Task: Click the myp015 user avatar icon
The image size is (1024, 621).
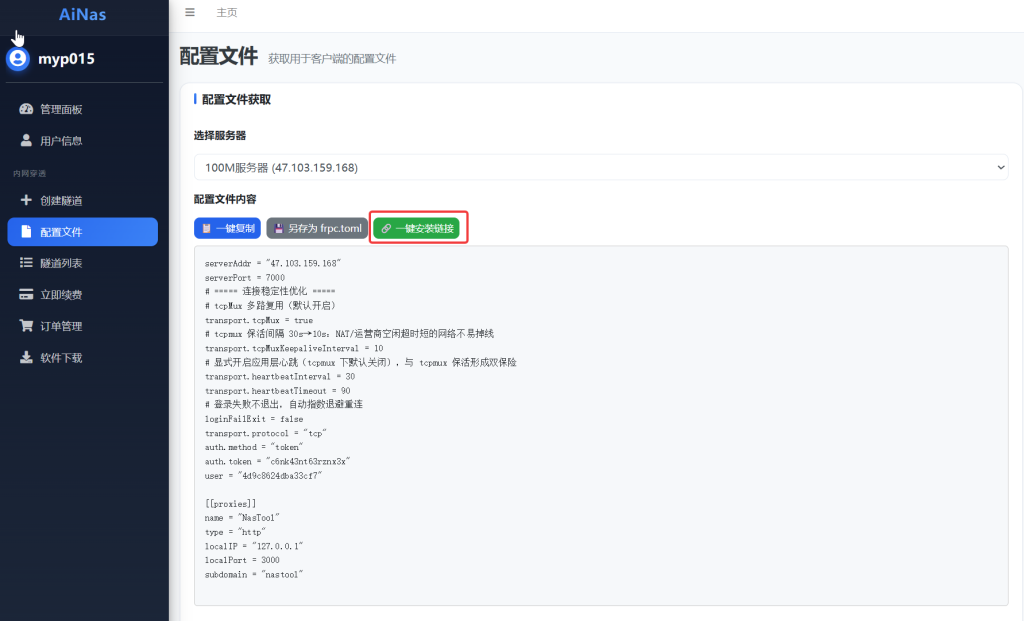Action: coord(18,59)
